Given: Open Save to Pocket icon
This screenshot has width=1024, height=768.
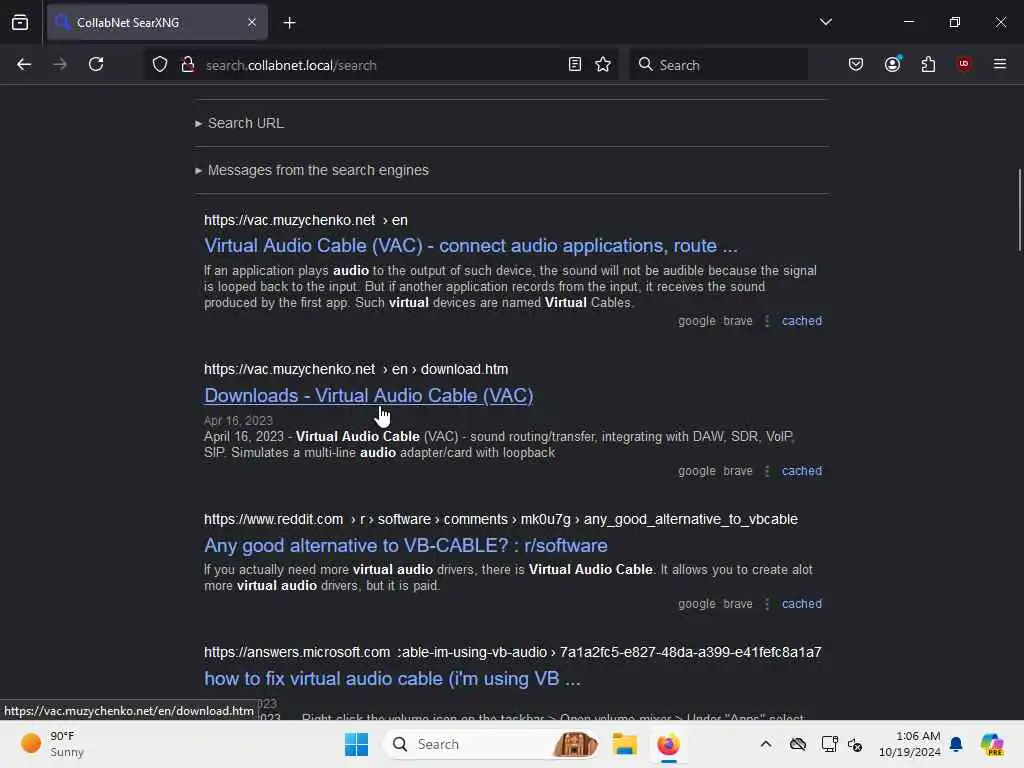Looking at the screenshot, I should (856, 65).
